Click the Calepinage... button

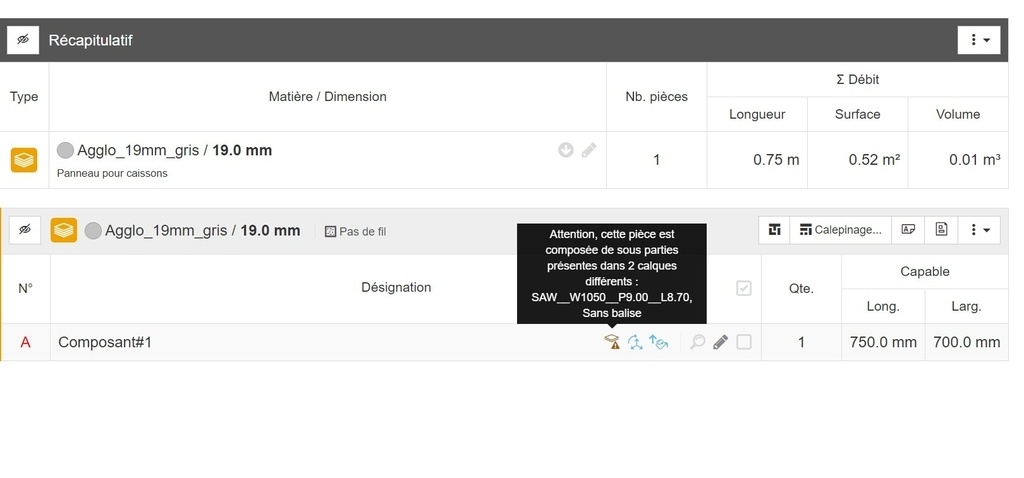[840, 230]
